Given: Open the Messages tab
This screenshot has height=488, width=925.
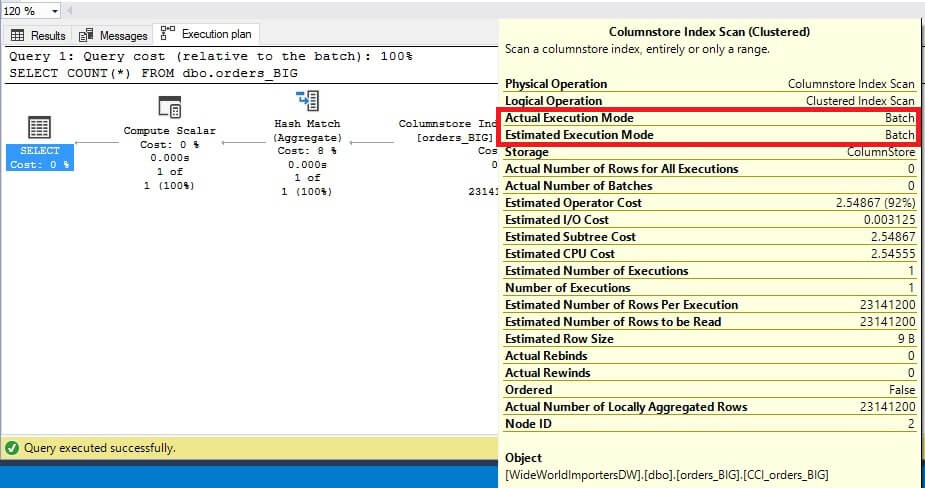Looking at the screenshot, I should pyautogui.click(x=122, y=36).
